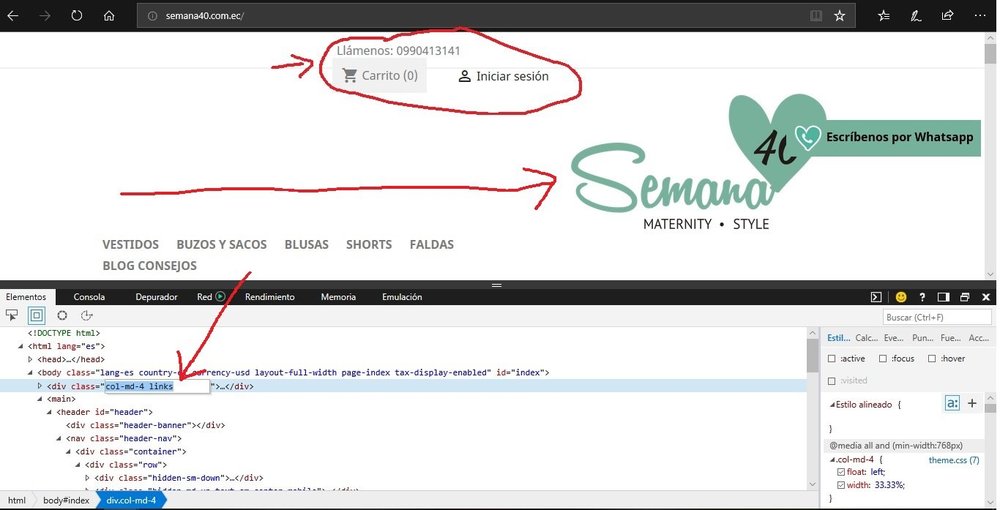
Task: Expand the head node
Action: tap(31, 360)
